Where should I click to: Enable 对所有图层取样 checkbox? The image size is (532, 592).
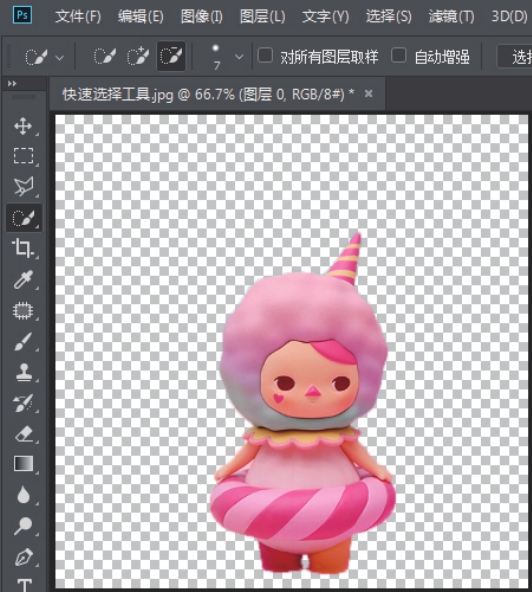[265, 56]
